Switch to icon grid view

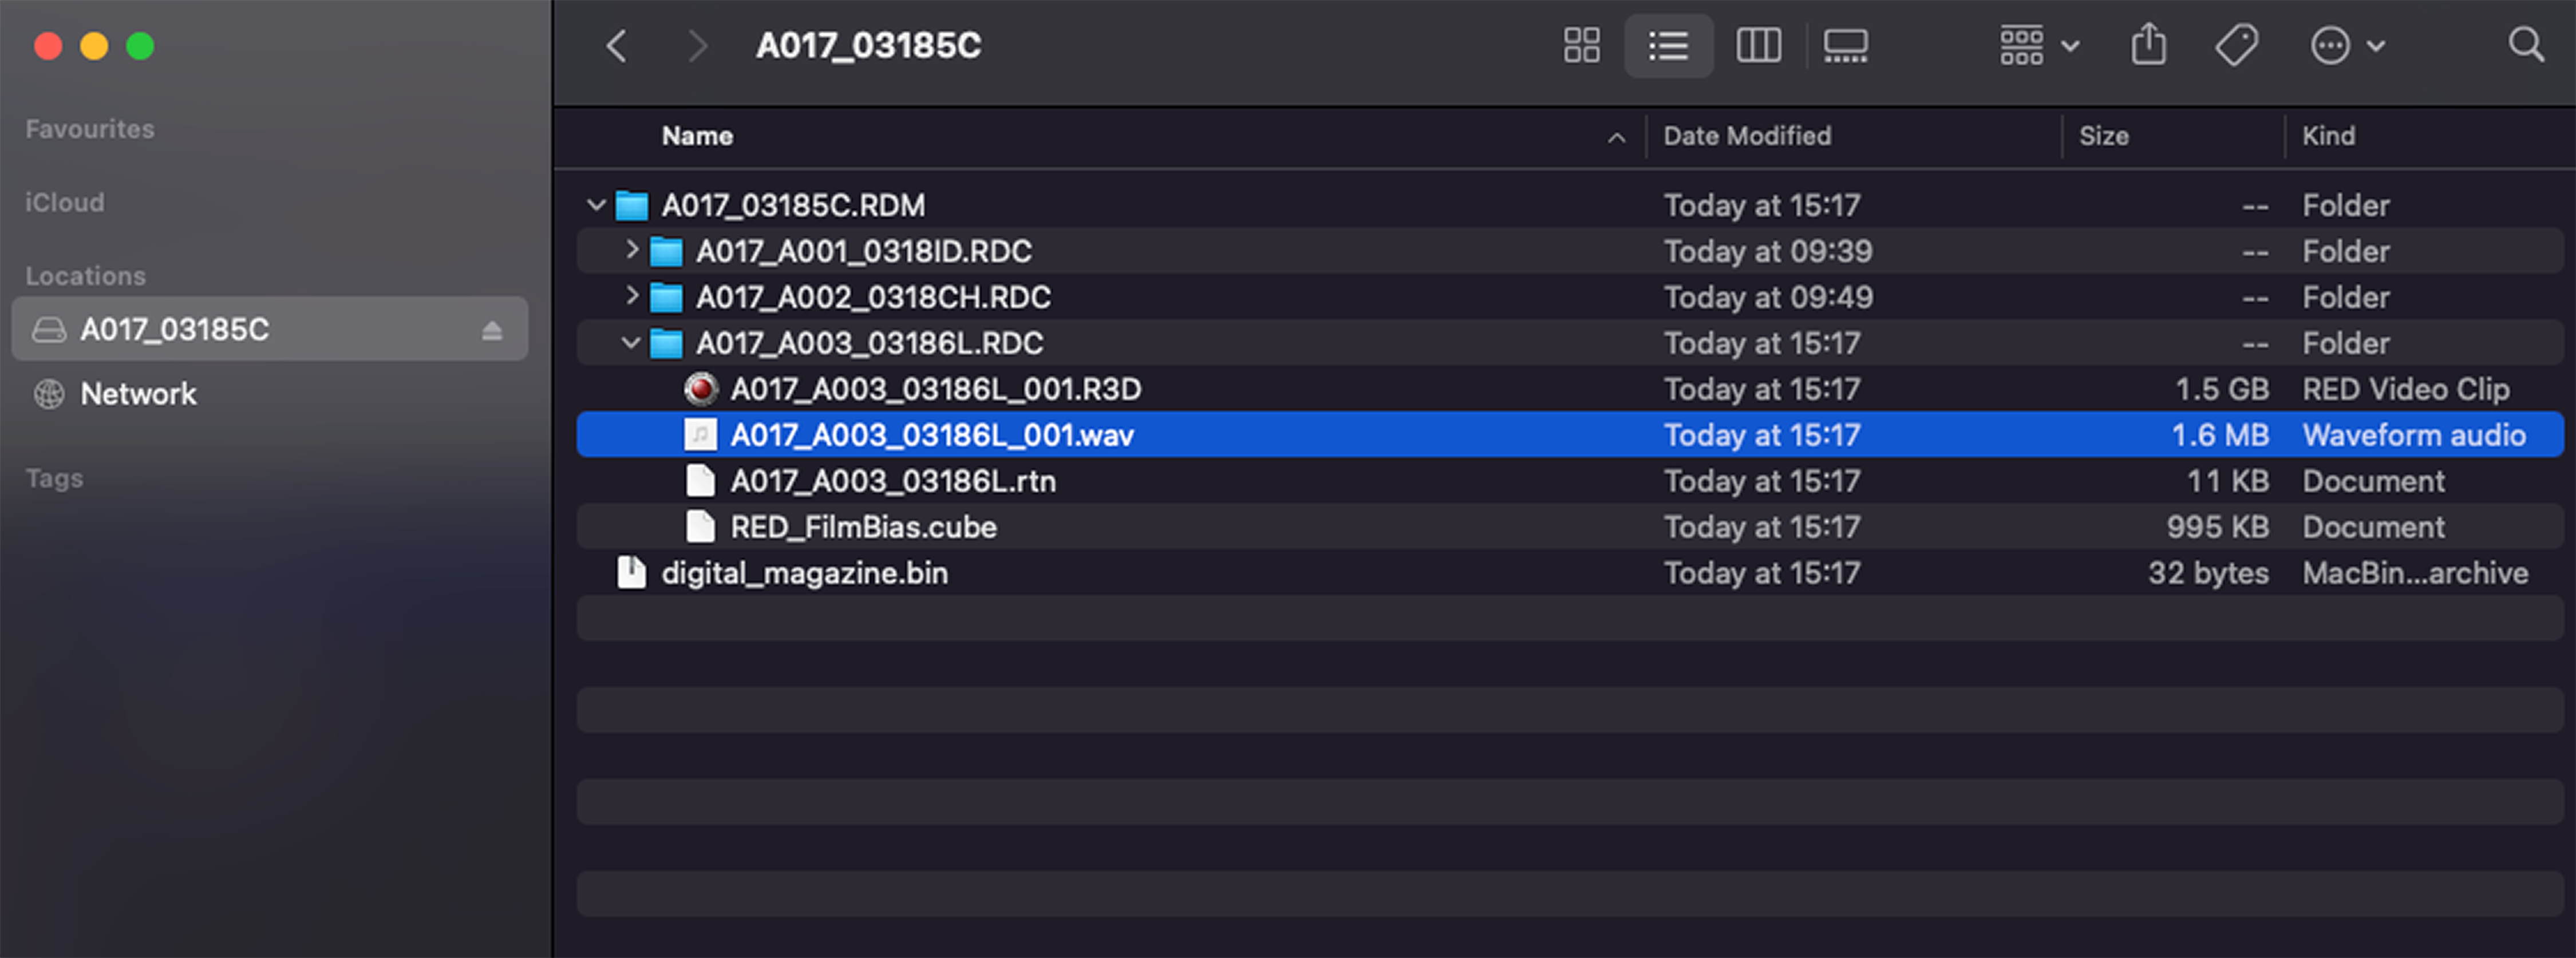[x=1581, y=46]
